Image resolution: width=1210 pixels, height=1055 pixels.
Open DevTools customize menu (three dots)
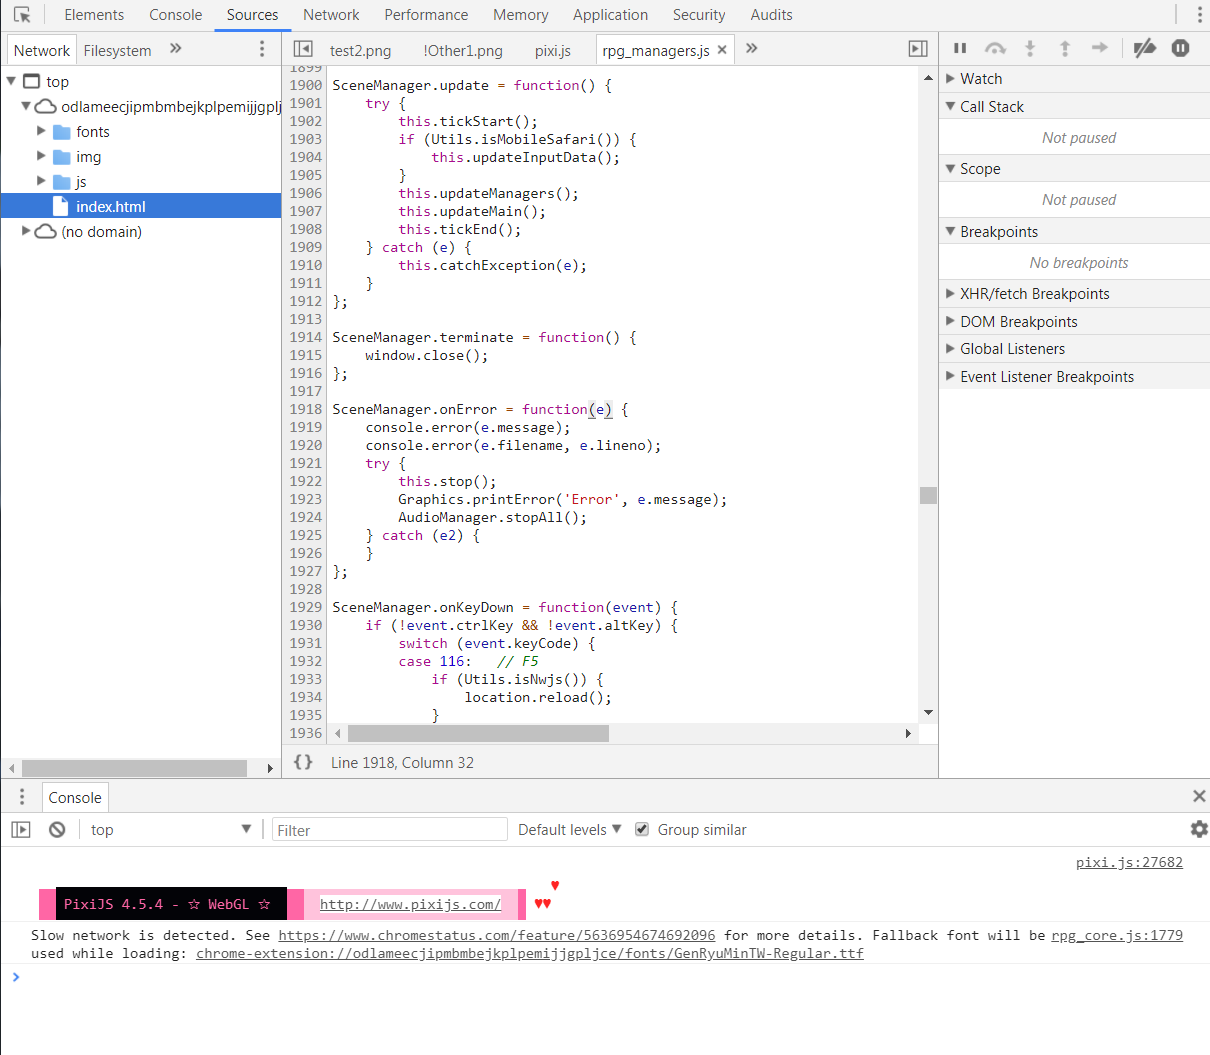pyautogui.click(x=1199, y=15)
